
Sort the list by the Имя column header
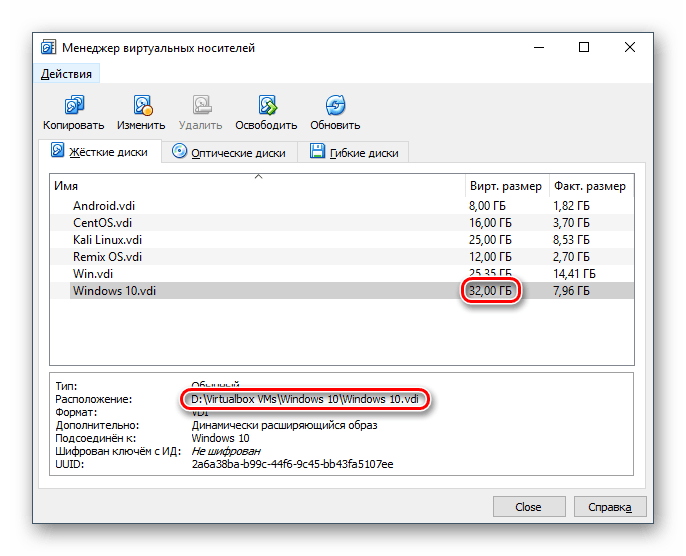pyautogui.click(x=257, y=186)
